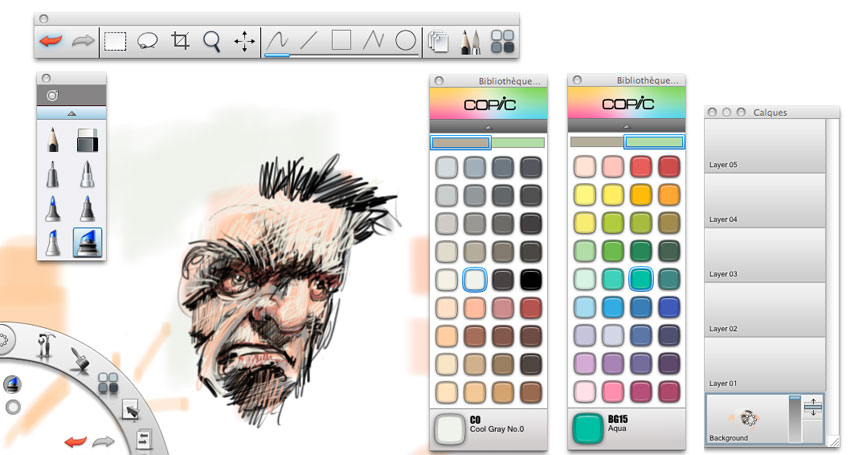The width and height of the screenshot is (850, 455).
Task: Select Layer 04 in the Calques panel
Action: (764, 201)
